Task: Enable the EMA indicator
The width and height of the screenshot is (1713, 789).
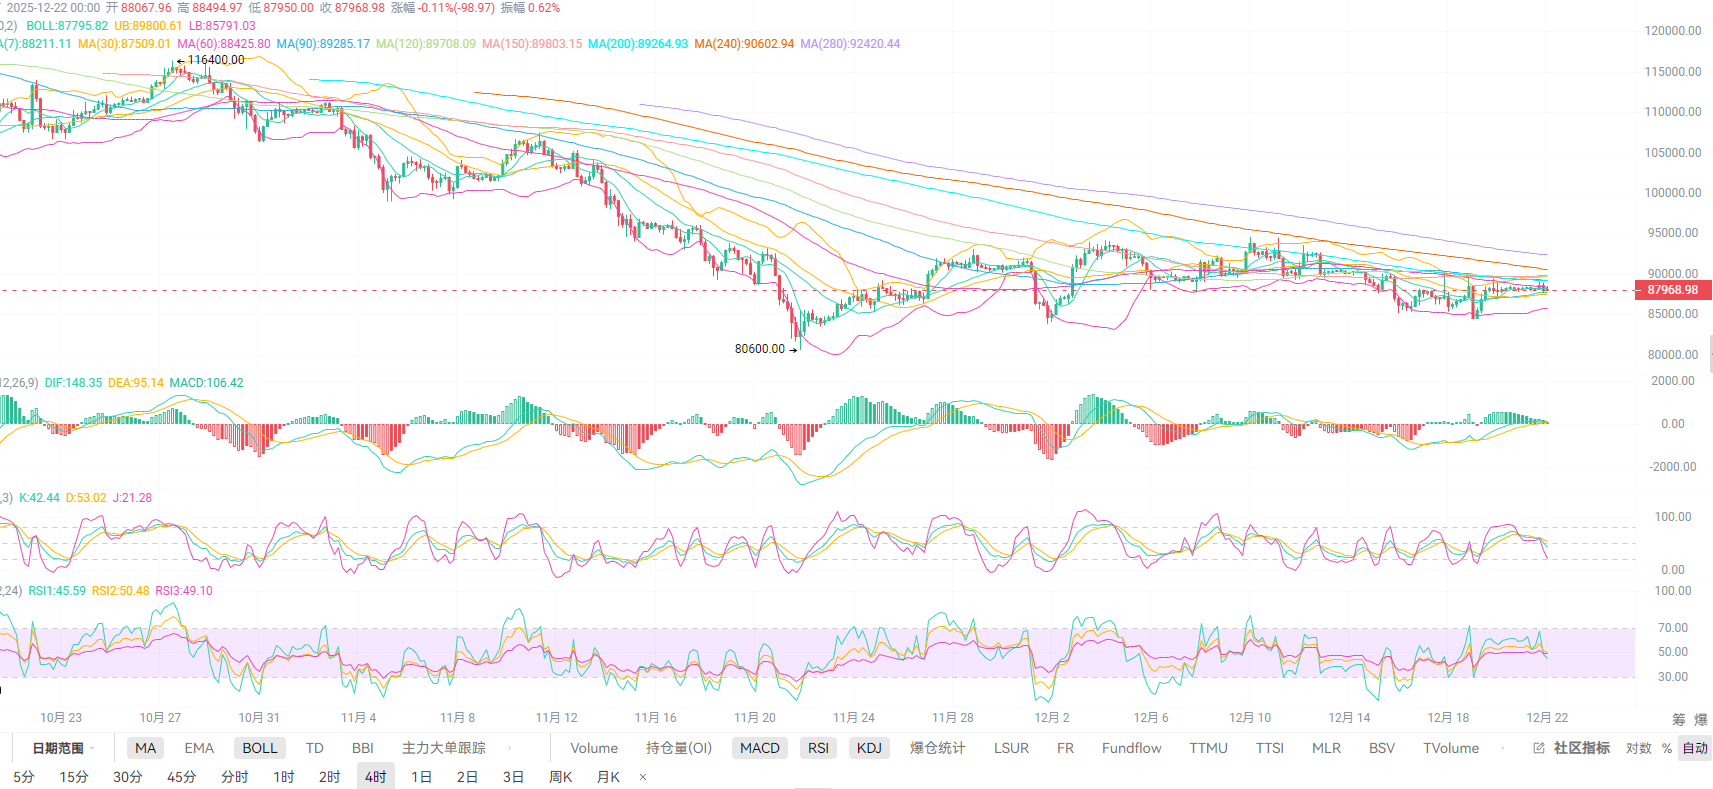Action: 199,748
